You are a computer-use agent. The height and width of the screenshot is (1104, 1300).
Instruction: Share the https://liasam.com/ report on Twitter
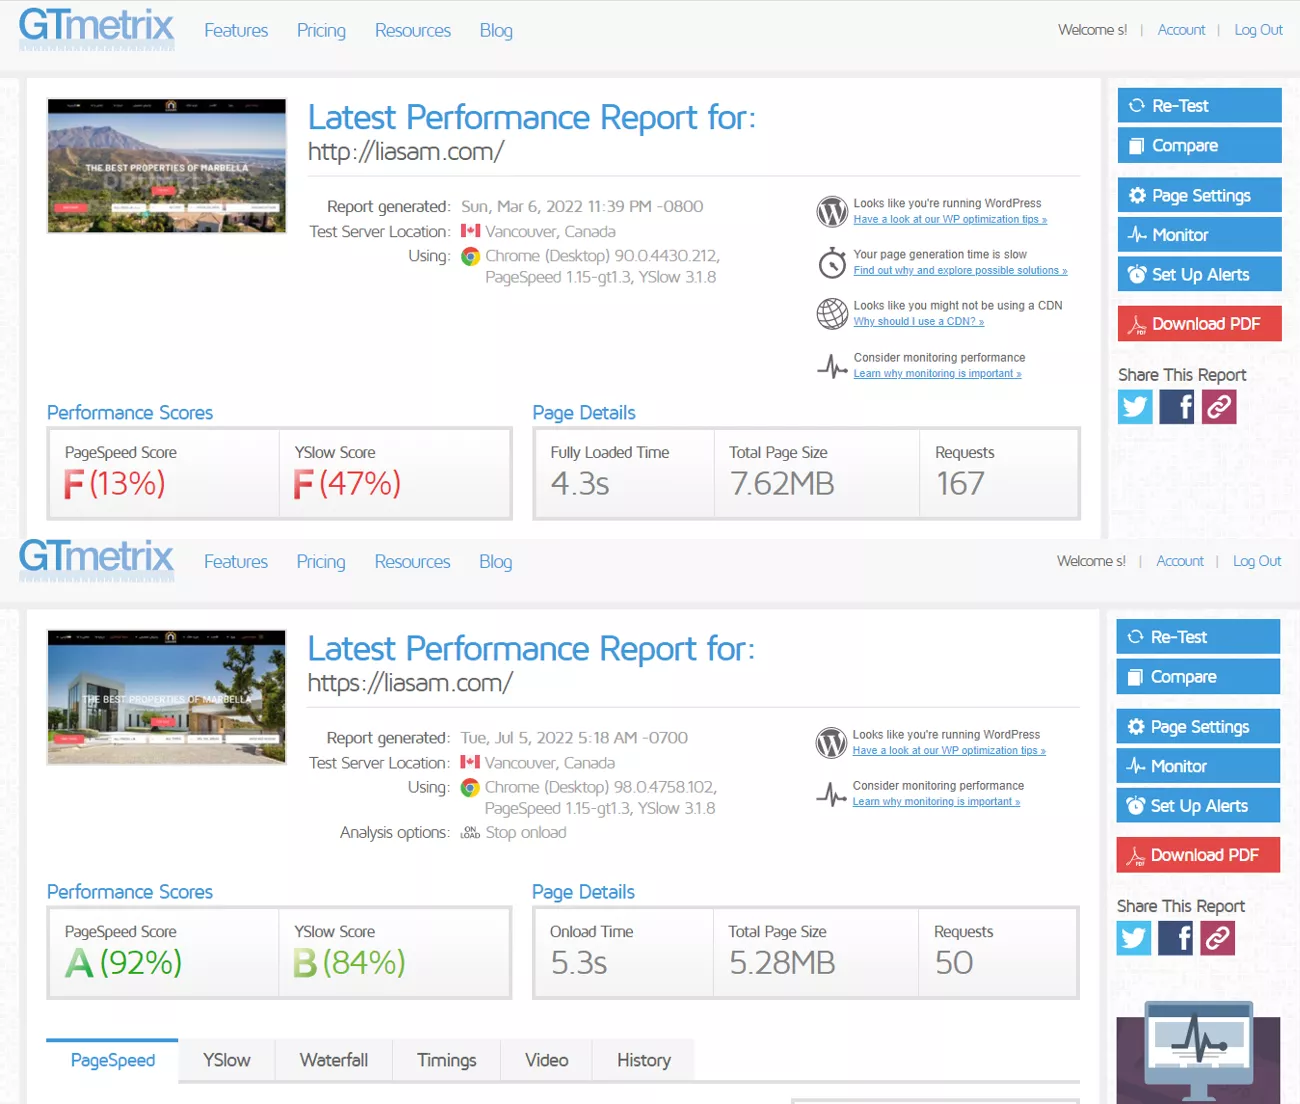1134,938
